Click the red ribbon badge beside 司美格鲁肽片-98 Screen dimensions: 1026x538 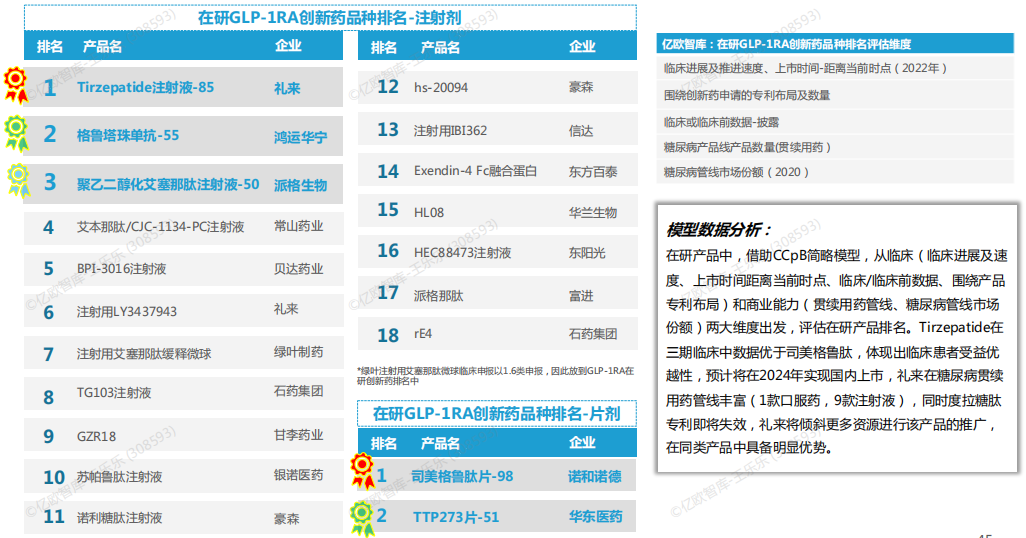[363, 471]
